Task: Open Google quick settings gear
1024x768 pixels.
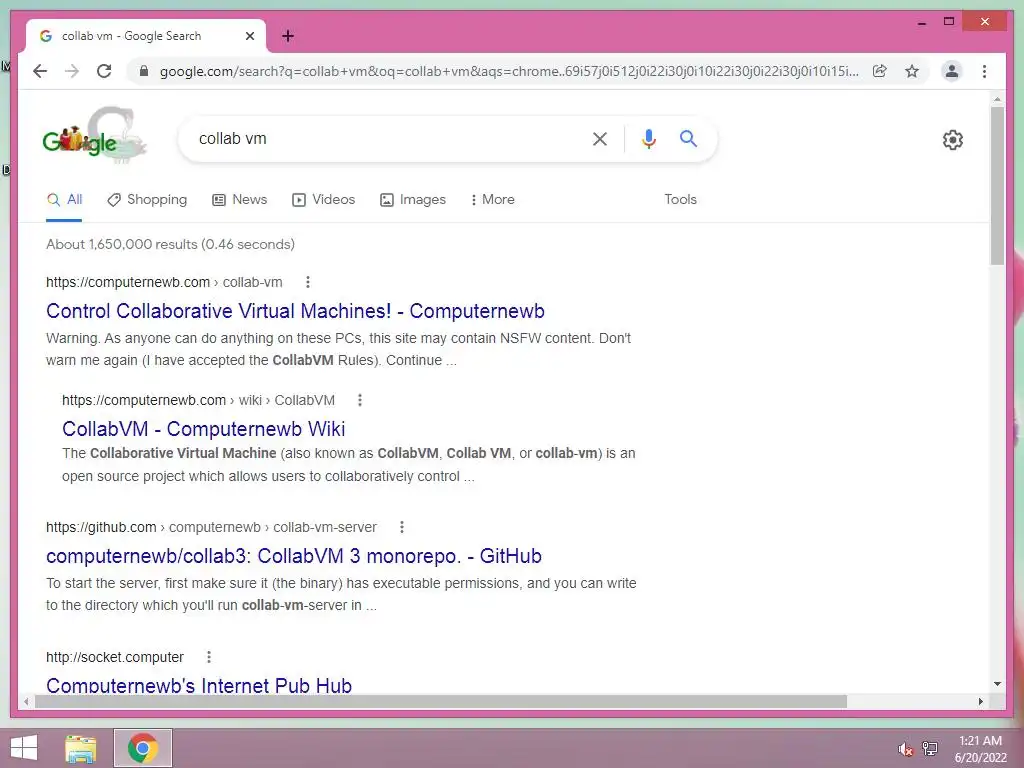Action: click(x=953, y=140)
